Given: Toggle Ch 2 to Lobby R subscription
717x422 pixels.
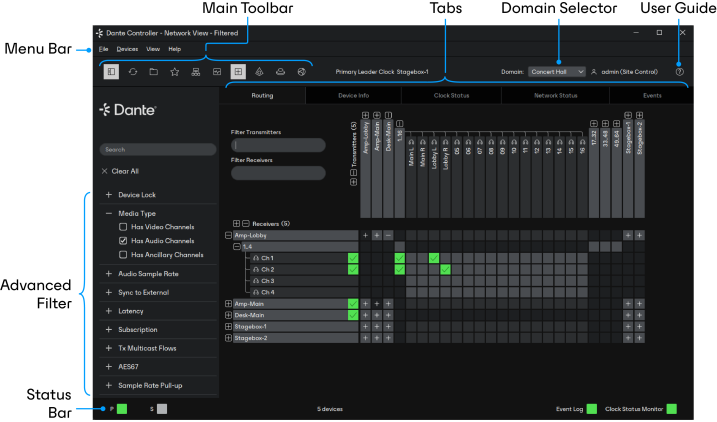Looking at the screenshot, I should (445, 270).
